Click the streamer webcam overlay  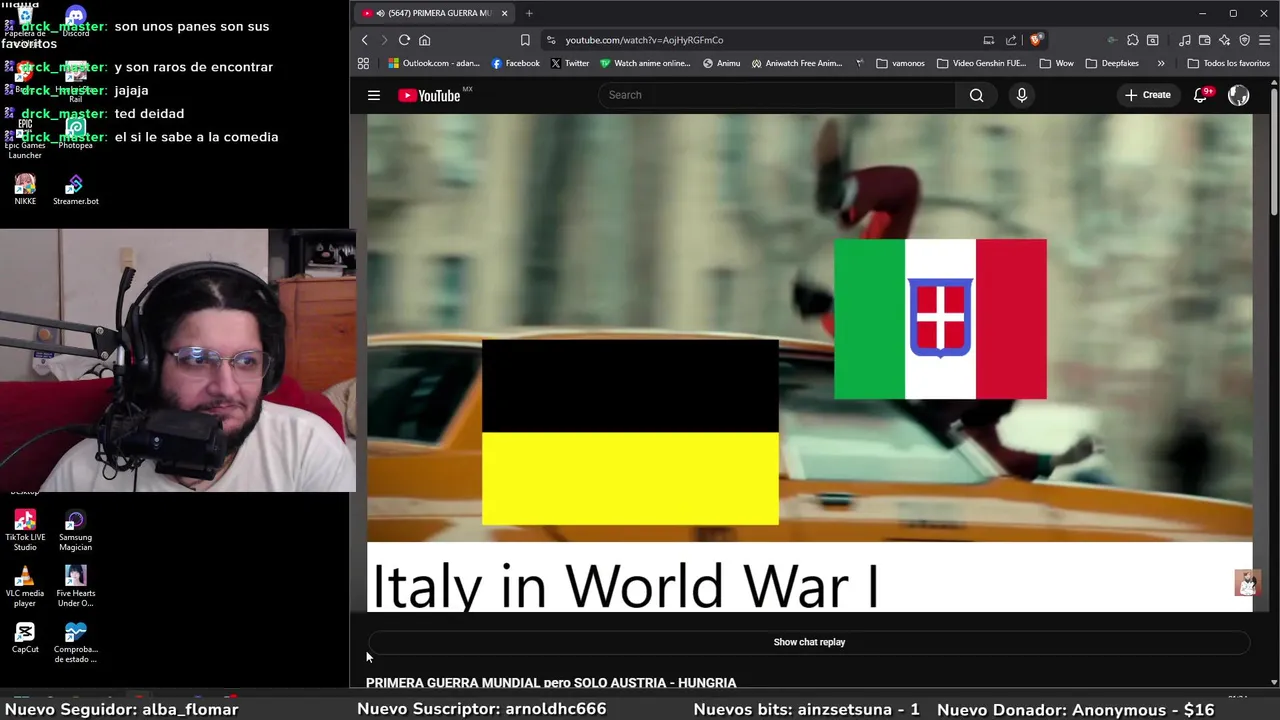178,360
